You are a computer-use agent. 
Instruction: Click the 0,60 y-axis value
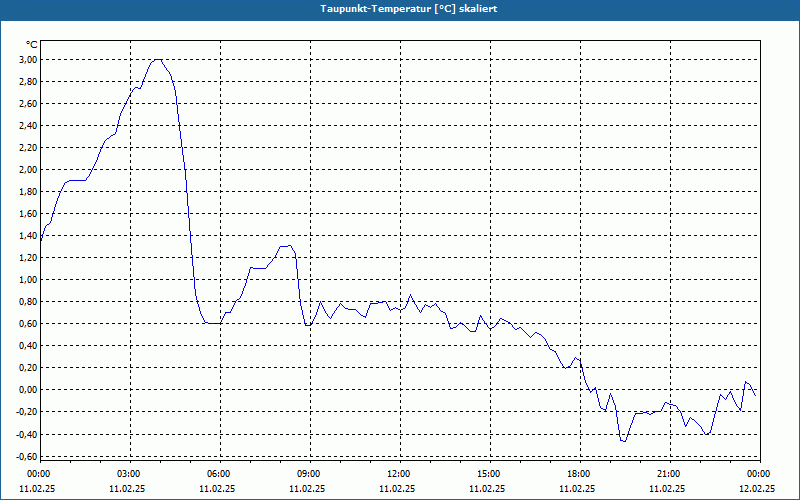coord(28,323)
